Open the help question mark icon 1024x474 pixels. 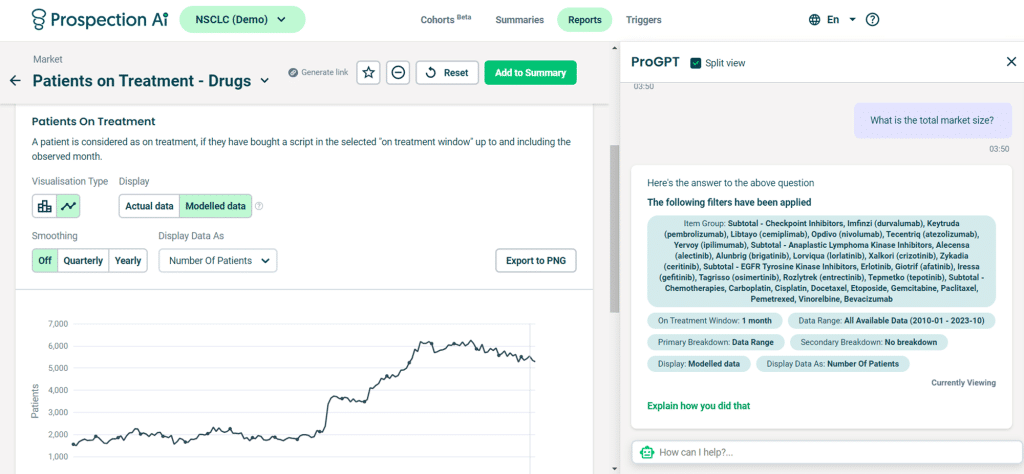pyautogui.click(x=872, y=20)
